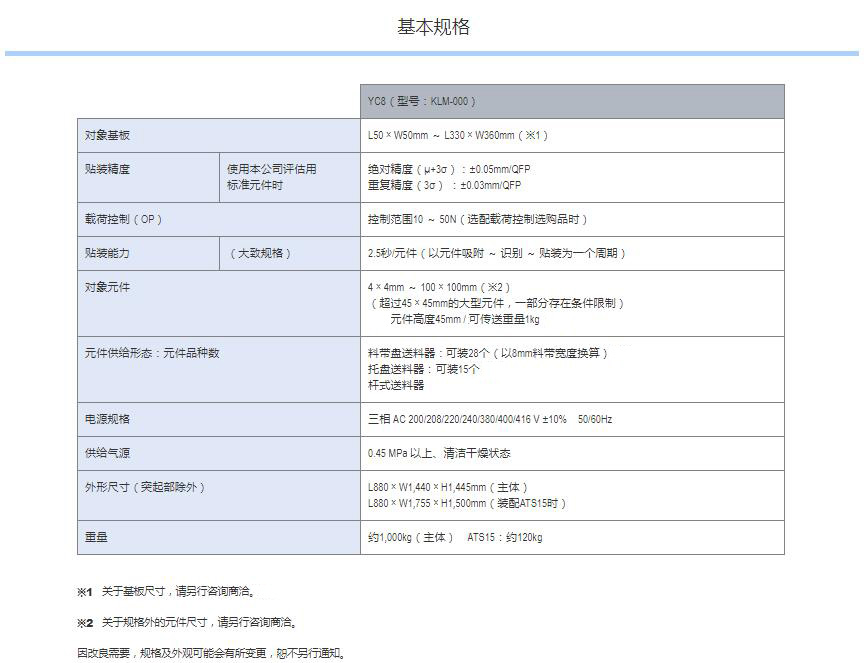Click the 元件供给形态：元件品种数 label

[x=152, y=353]
